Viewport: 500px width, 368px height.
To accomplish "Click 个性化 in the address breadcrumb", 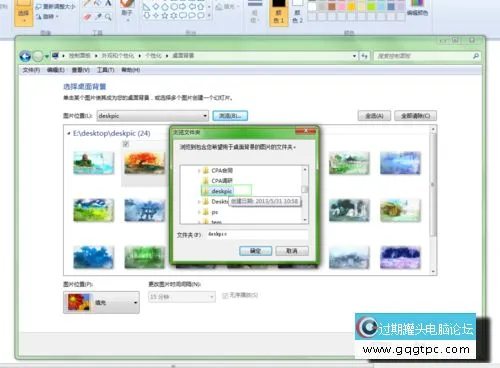I will pyautogui.click(x=153, y=56).
